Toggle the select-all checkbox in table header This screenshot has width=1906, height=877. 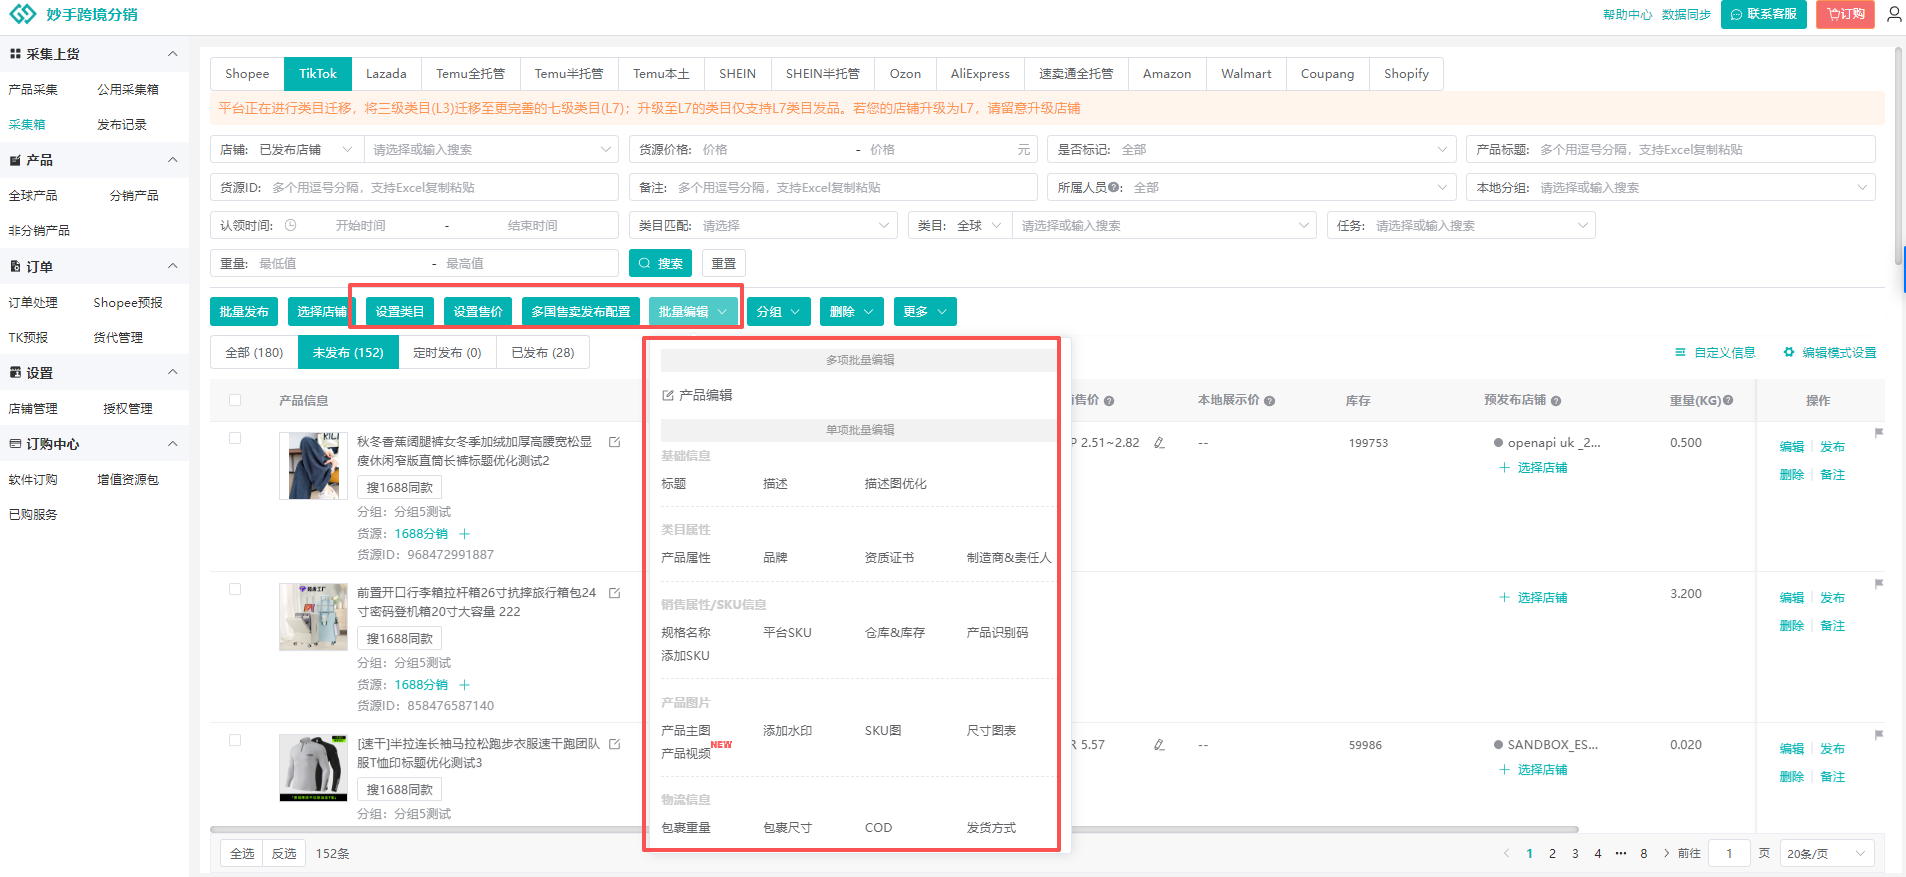[235, 400]
